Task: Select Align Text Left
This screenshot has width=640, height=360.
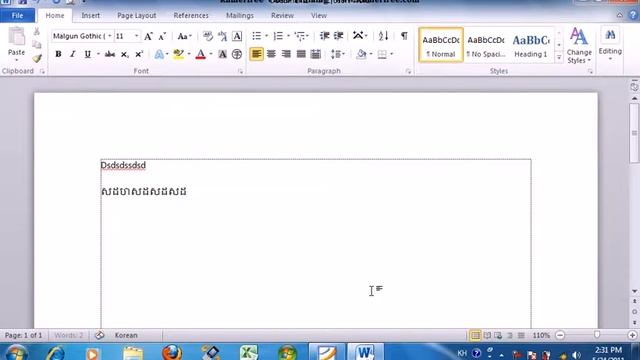Action: point(256,54)
